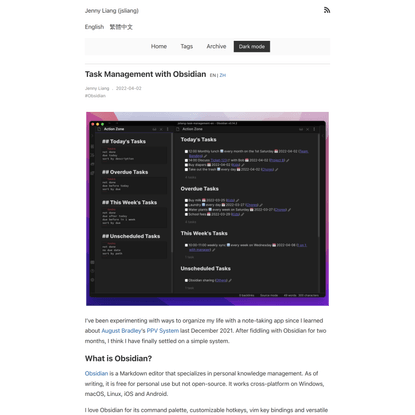Click the What is Obsidian? heading
The width and height of the screenshot is (415, 415).
tap(118, 358)
